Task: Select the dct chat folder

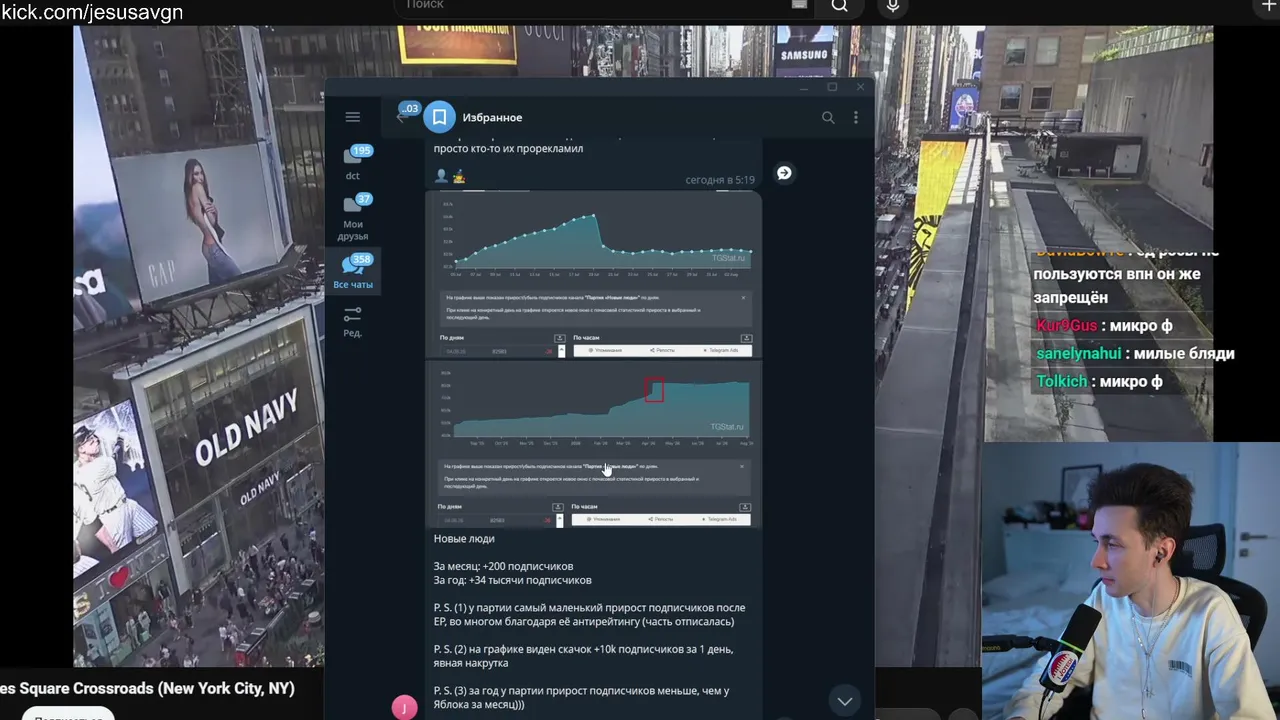Action: 353,164
